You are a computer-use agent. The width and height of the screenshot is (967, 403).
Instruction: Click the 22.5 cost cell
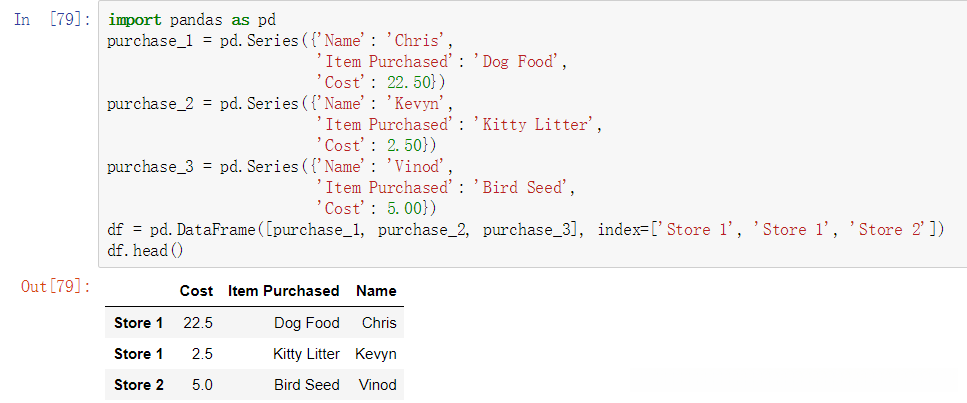pos(198,323)
